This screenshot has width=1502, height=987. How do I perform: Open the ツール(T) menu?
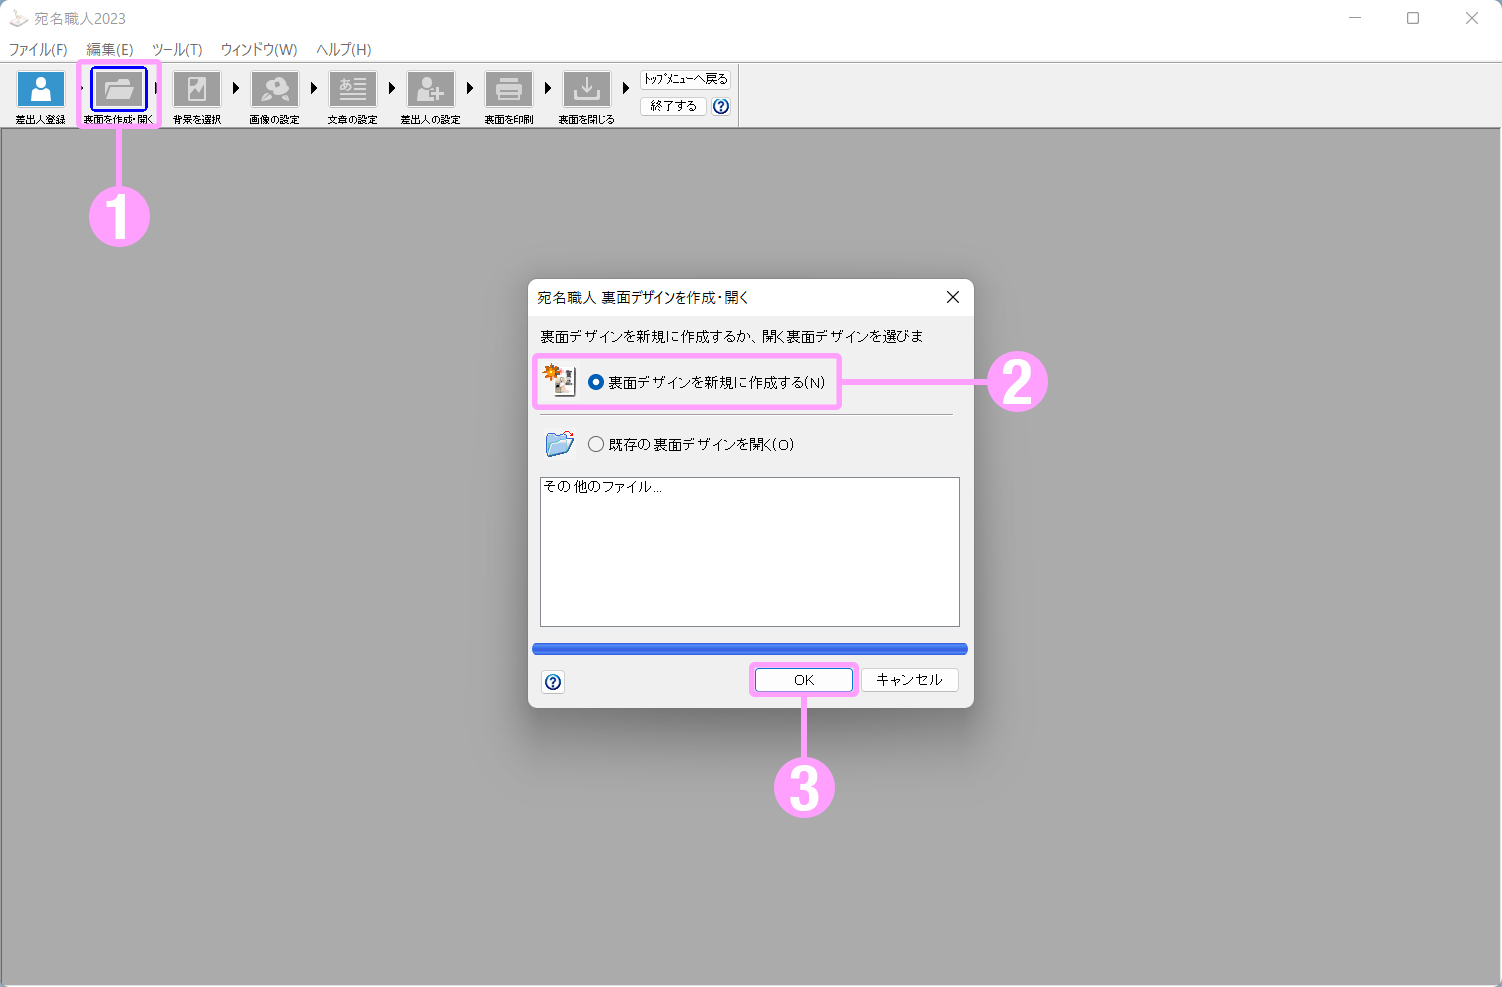pyautogui.click(x=177, y=49)
